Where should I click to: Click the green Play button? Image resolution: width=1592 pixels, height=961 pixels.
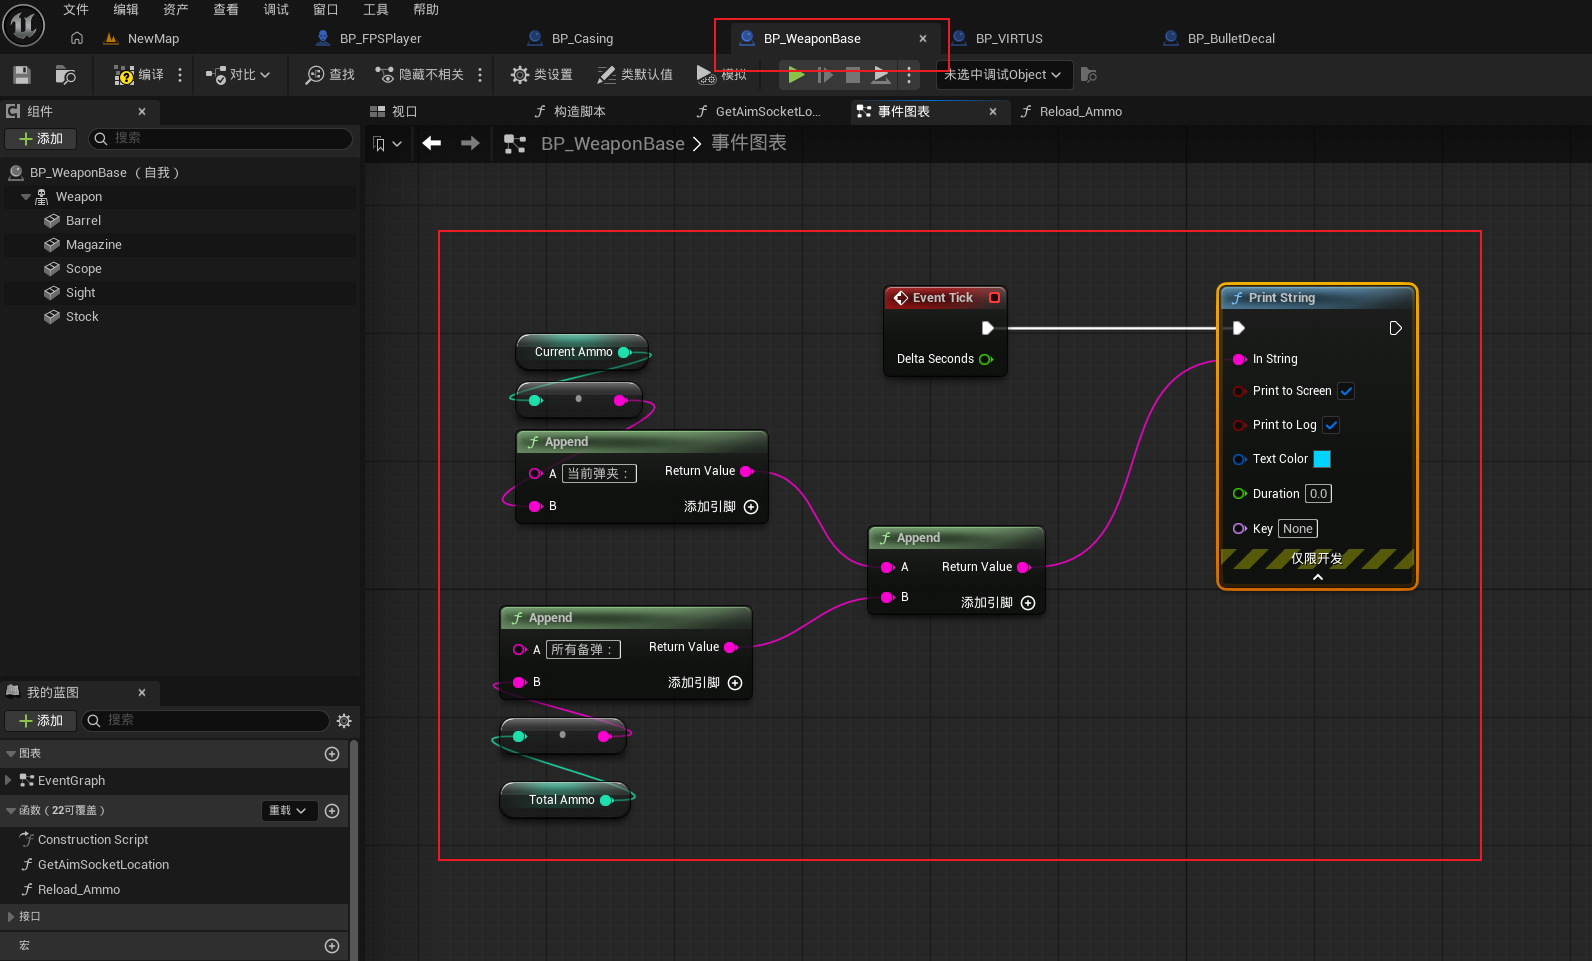[796, 75]
